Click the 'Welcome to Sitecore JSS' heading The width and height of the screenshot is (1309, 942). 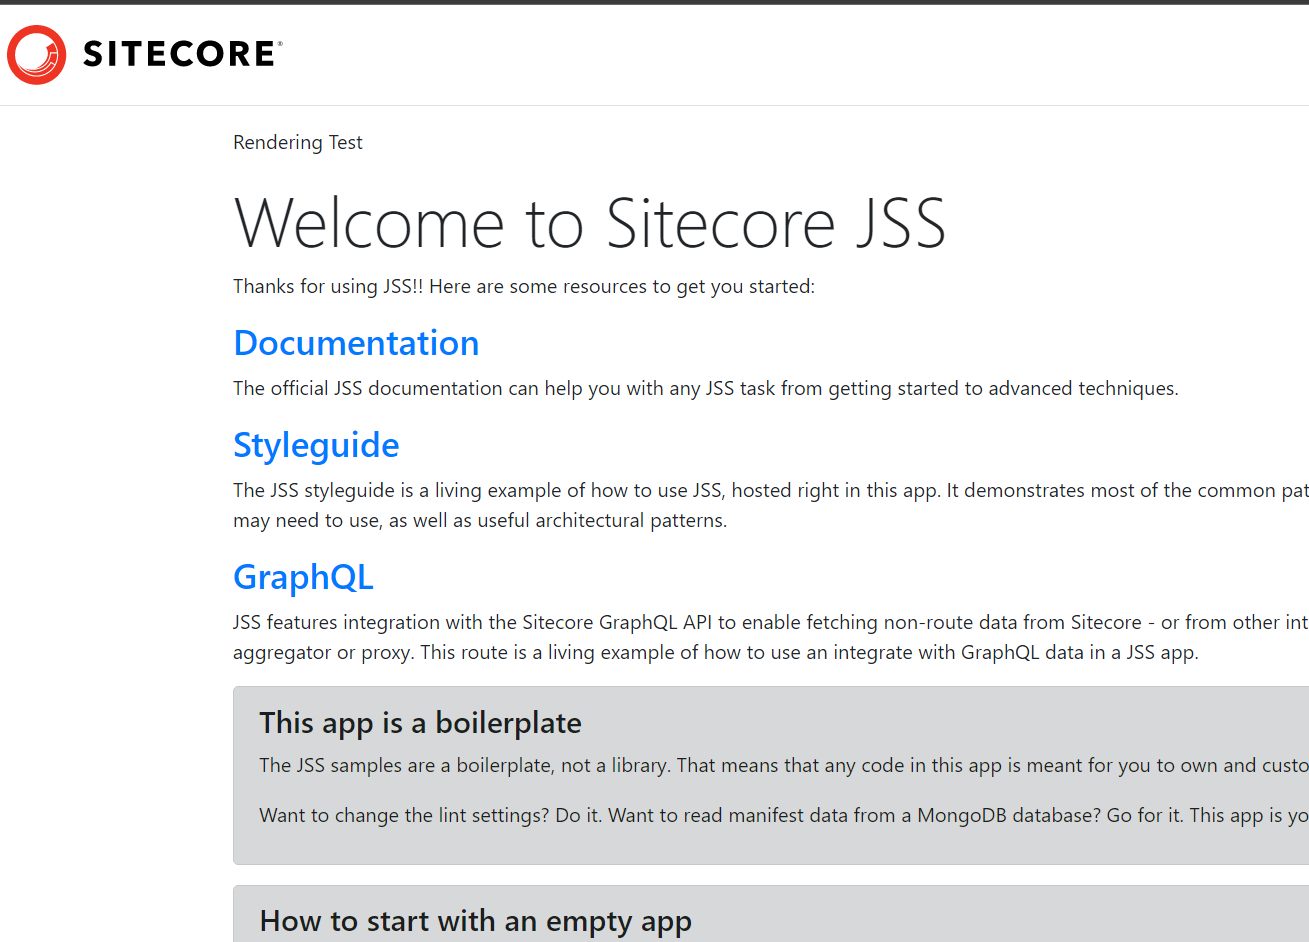click(x=590, y=222)
